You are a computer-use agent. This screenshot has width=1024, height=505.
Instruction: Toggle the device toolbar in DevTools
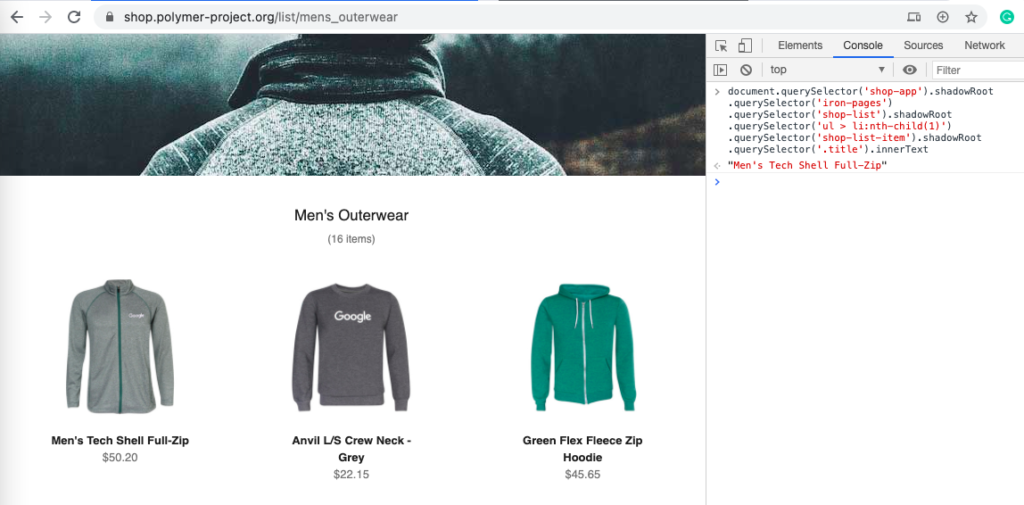745,46
